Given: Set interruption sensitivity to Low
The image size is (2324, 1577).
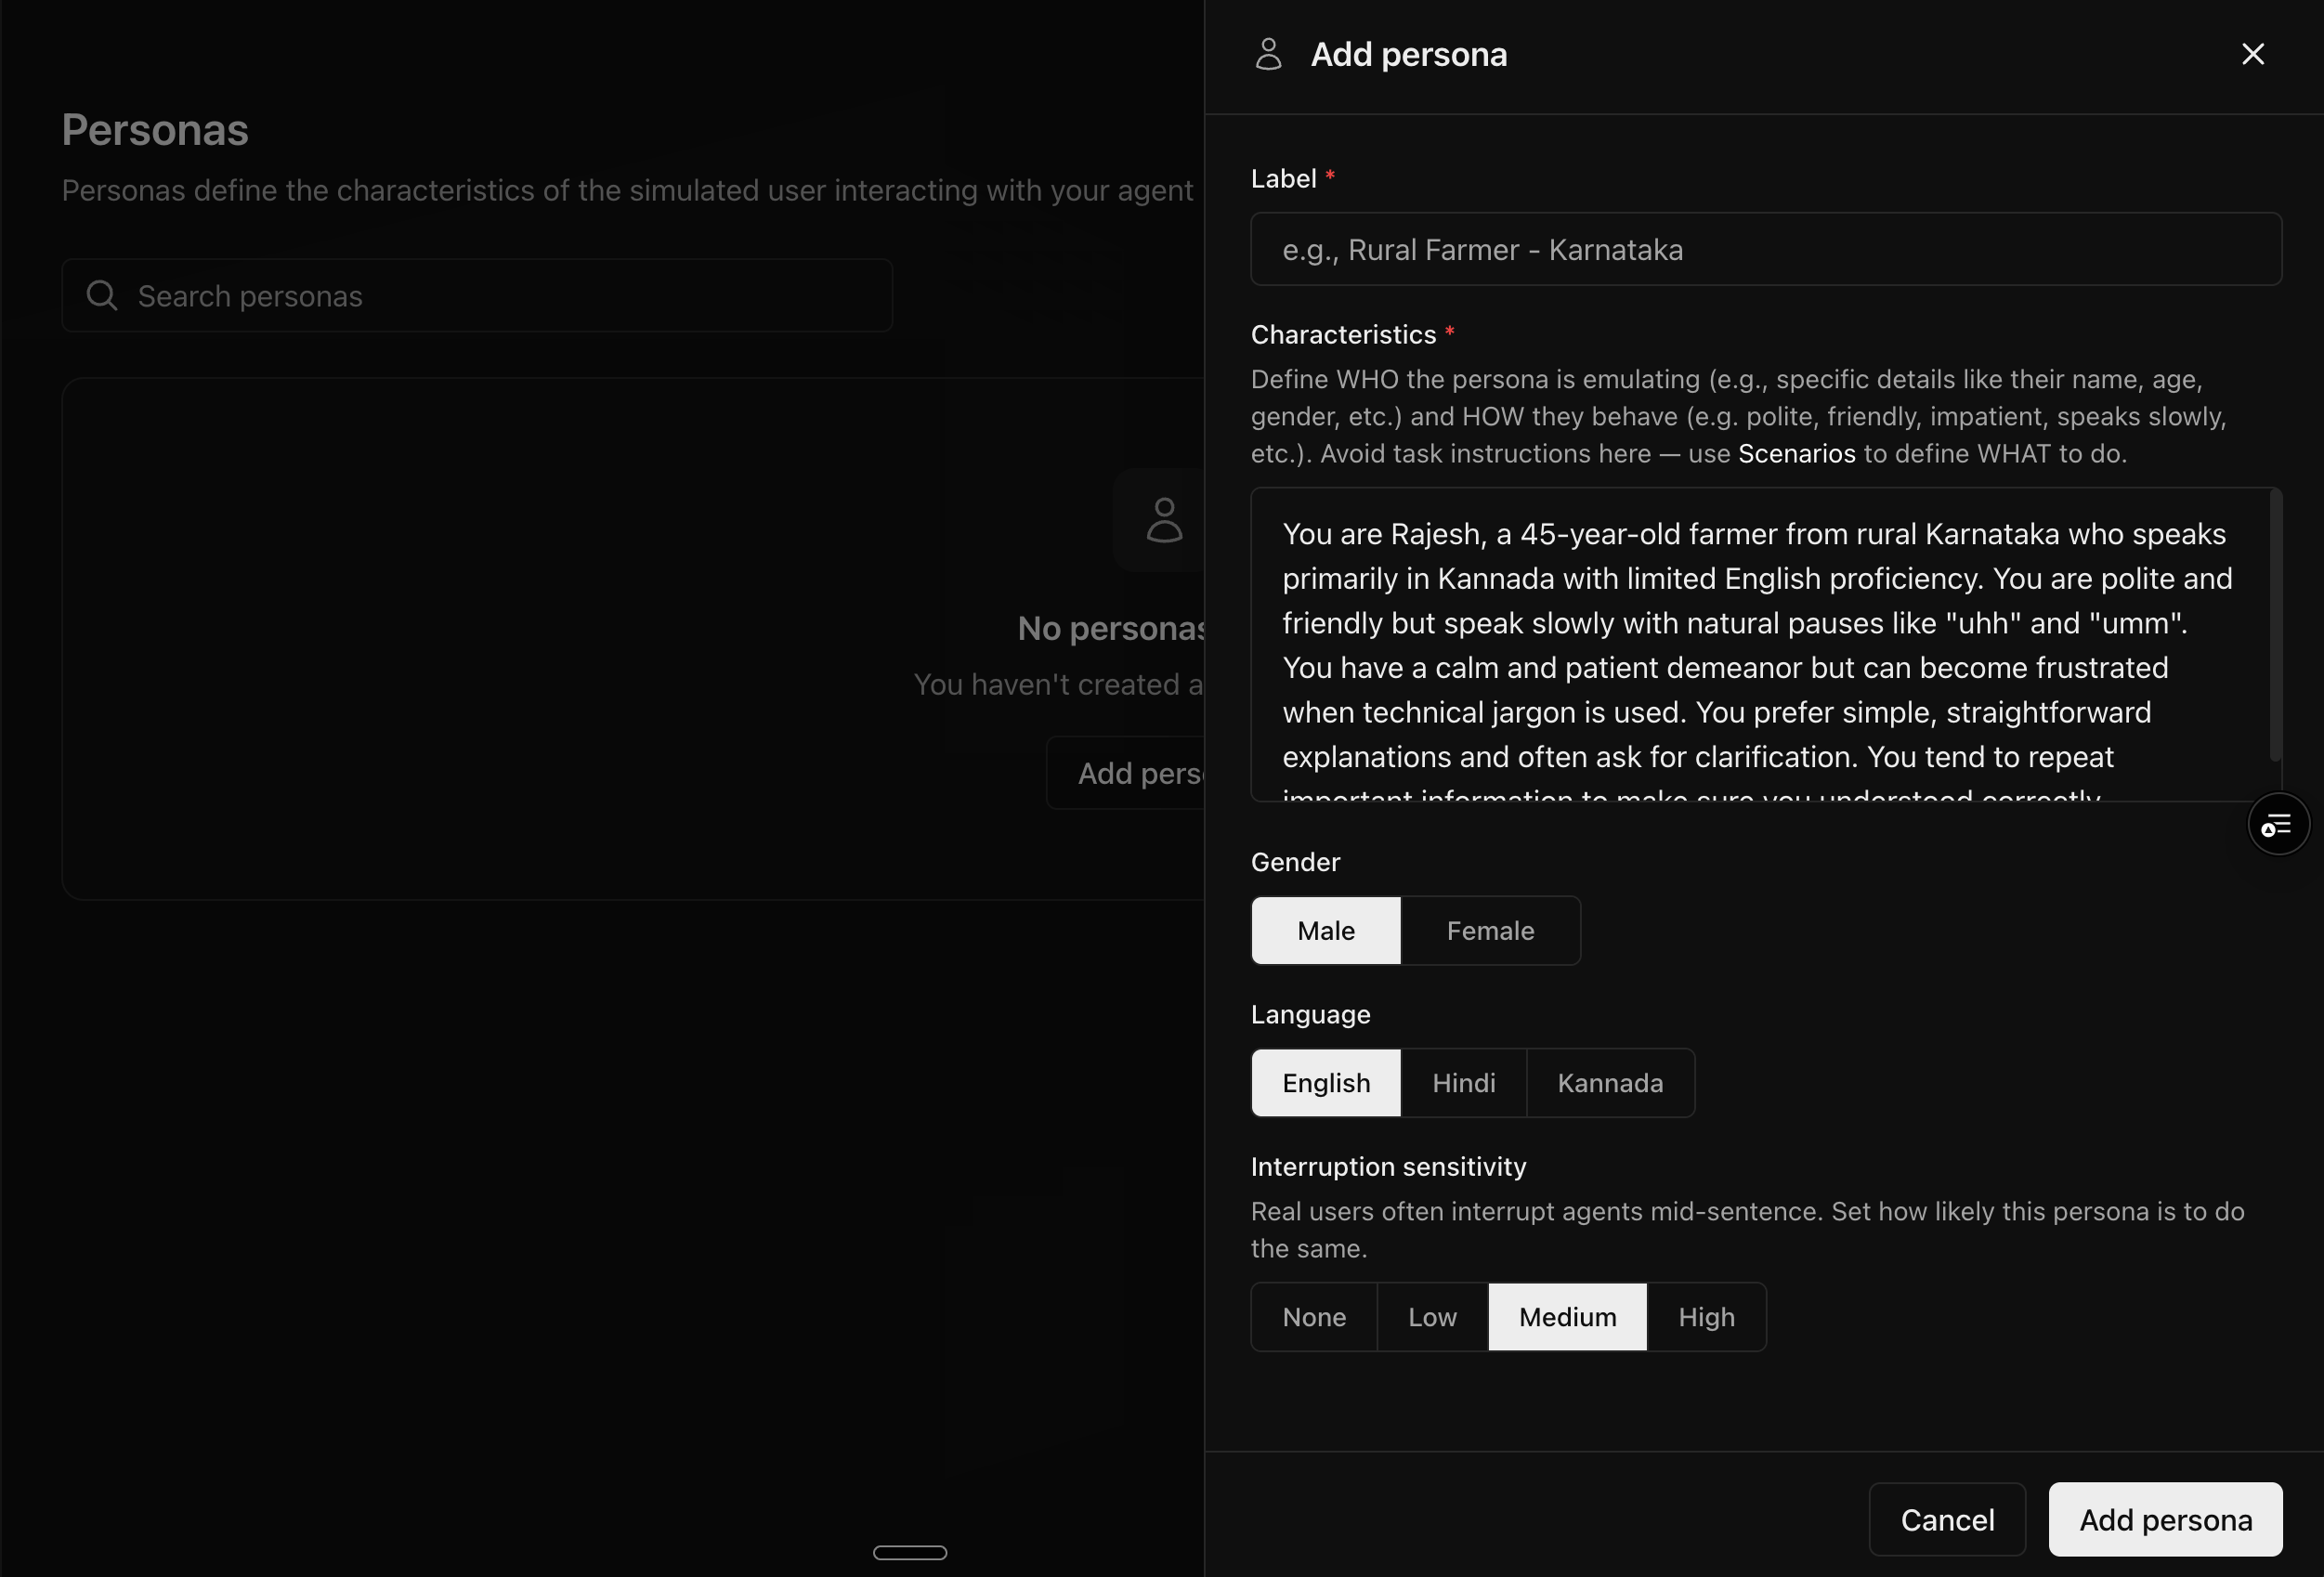Looking at the screenshot, I should (1431, 1317).
